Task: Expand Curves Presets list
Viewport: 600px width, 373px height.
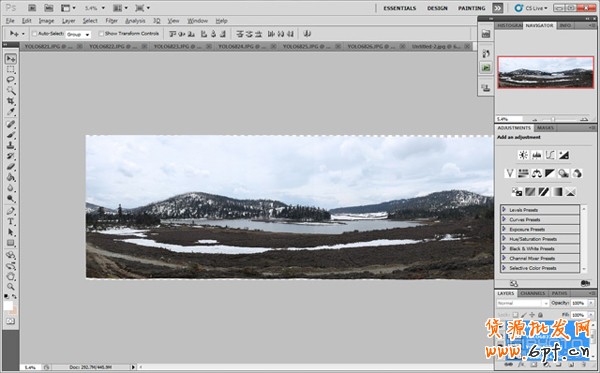Action: point(540,220)
